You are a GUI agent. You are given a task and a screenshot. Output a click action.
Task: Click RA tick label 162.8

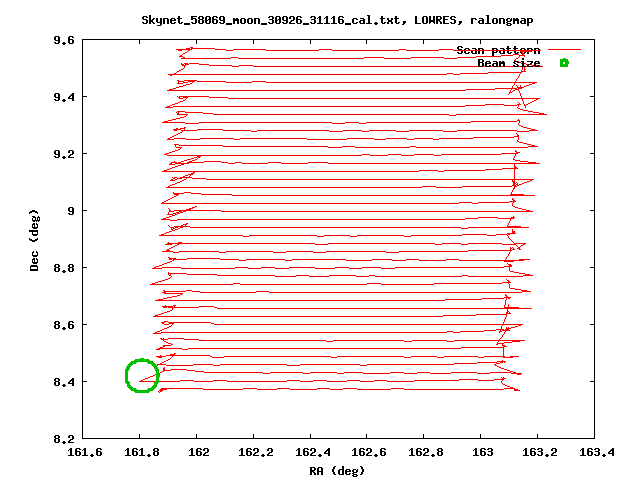pyautogui.click(x=426, y=452)
